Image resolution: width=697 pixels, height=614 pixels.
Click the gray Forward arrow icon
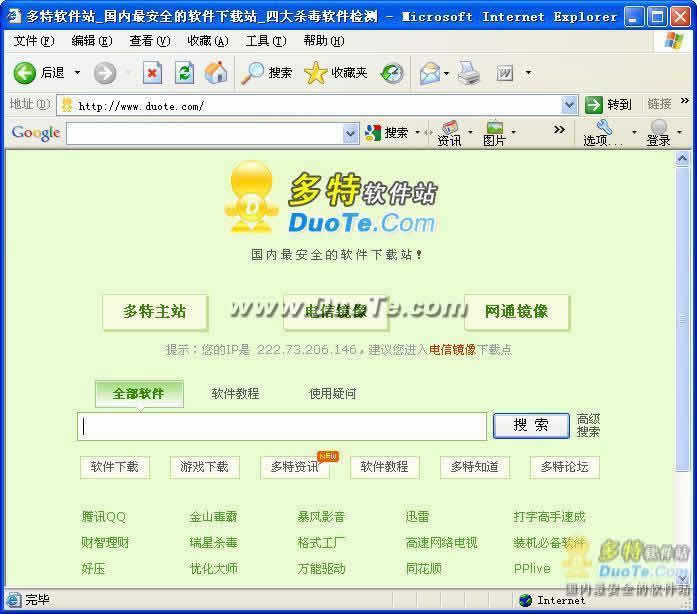click(x=105, y=73)
